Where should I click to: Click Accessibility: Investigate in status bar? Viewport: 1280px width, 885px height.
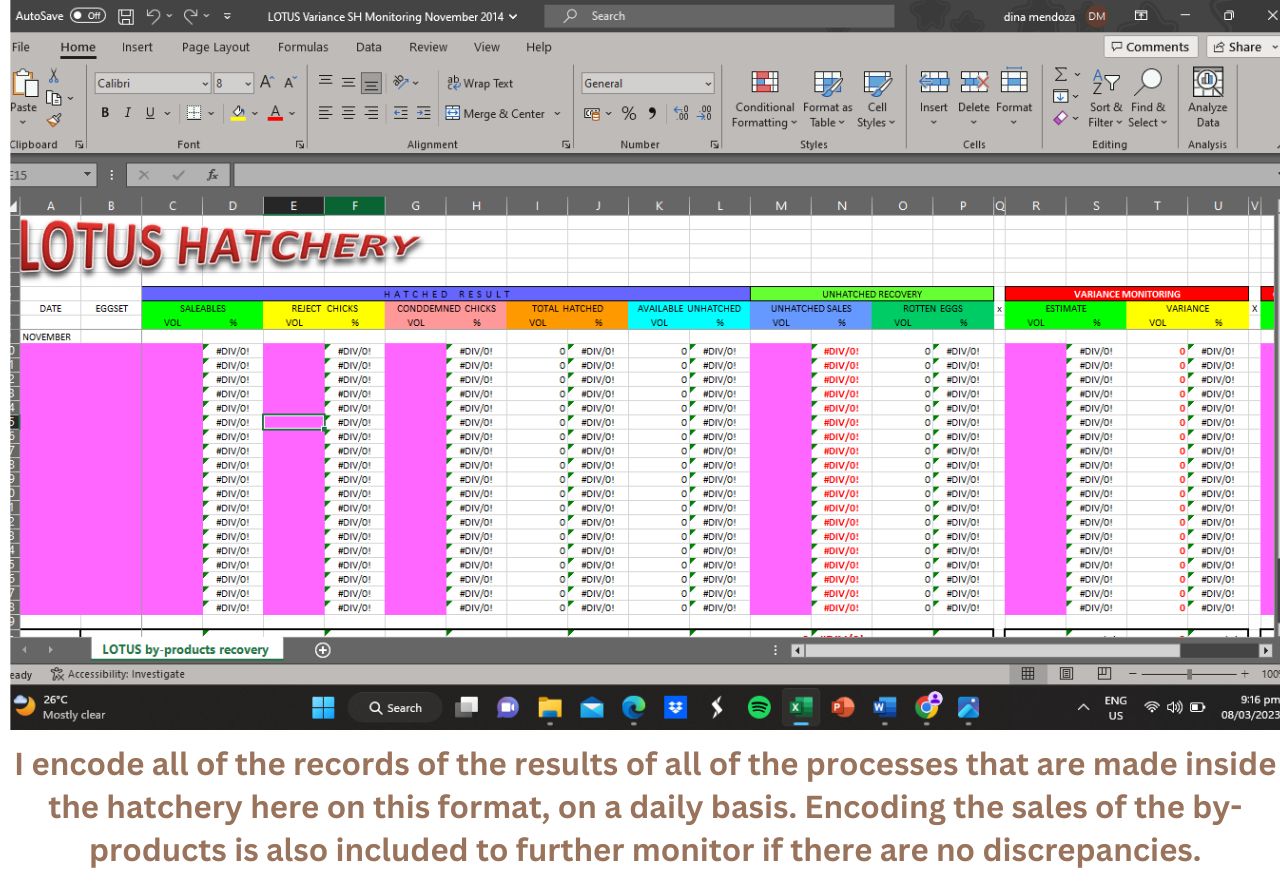click(x=117, y=674)
